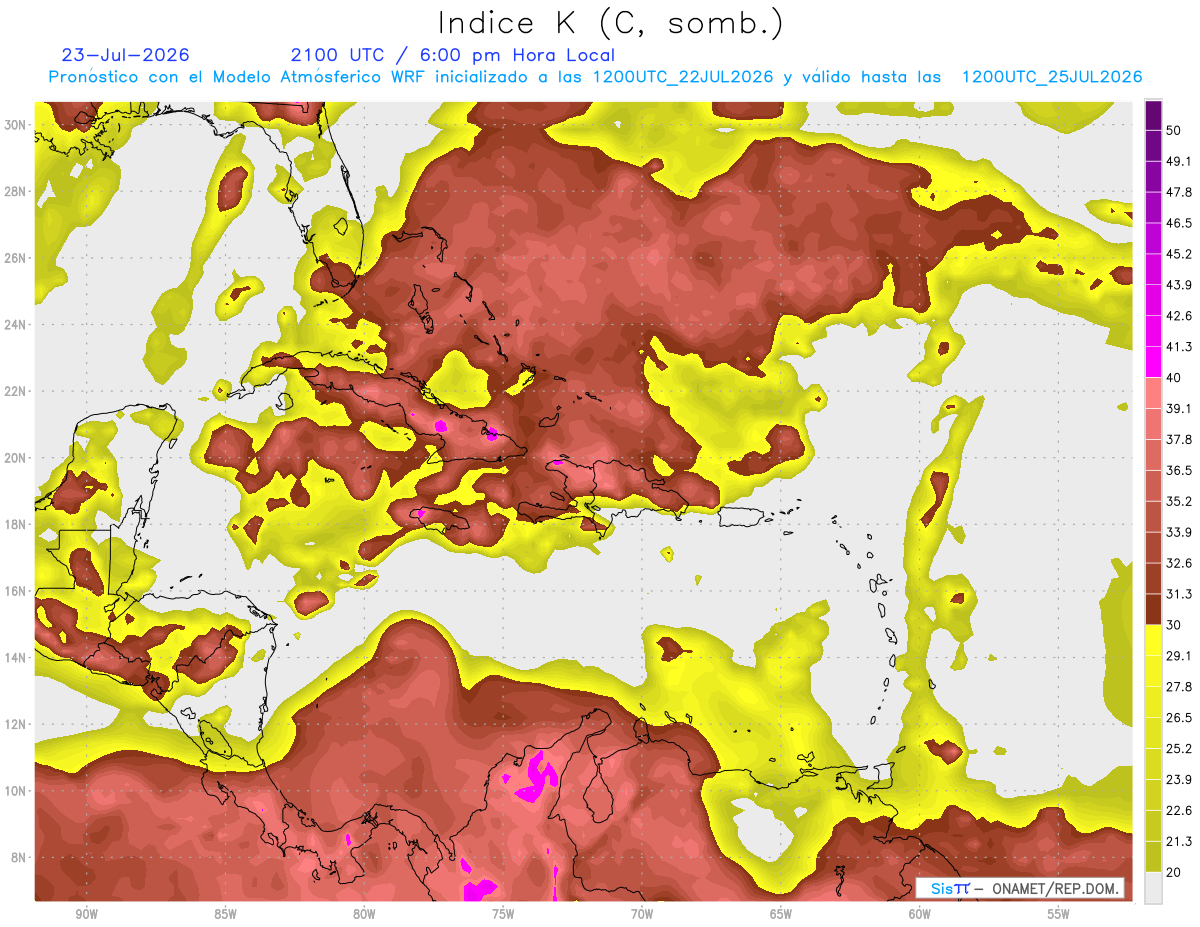Click the title "Indice K (C, somb.)"
The width and height of the screenshot is (1200, 927).
pos(610,23)
